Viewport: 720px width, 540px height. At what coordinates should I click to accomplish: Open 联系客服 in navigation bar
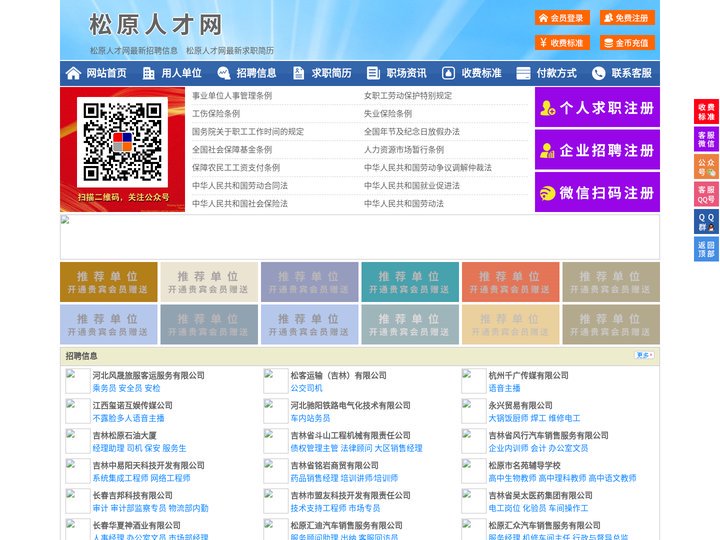coord(631,73)
